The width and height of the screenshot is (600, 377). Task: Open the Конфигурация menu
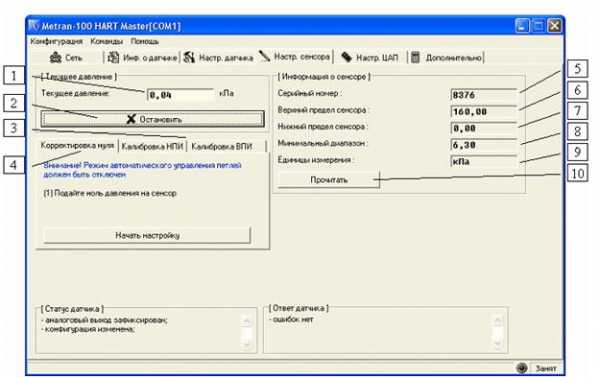(56, 41)
